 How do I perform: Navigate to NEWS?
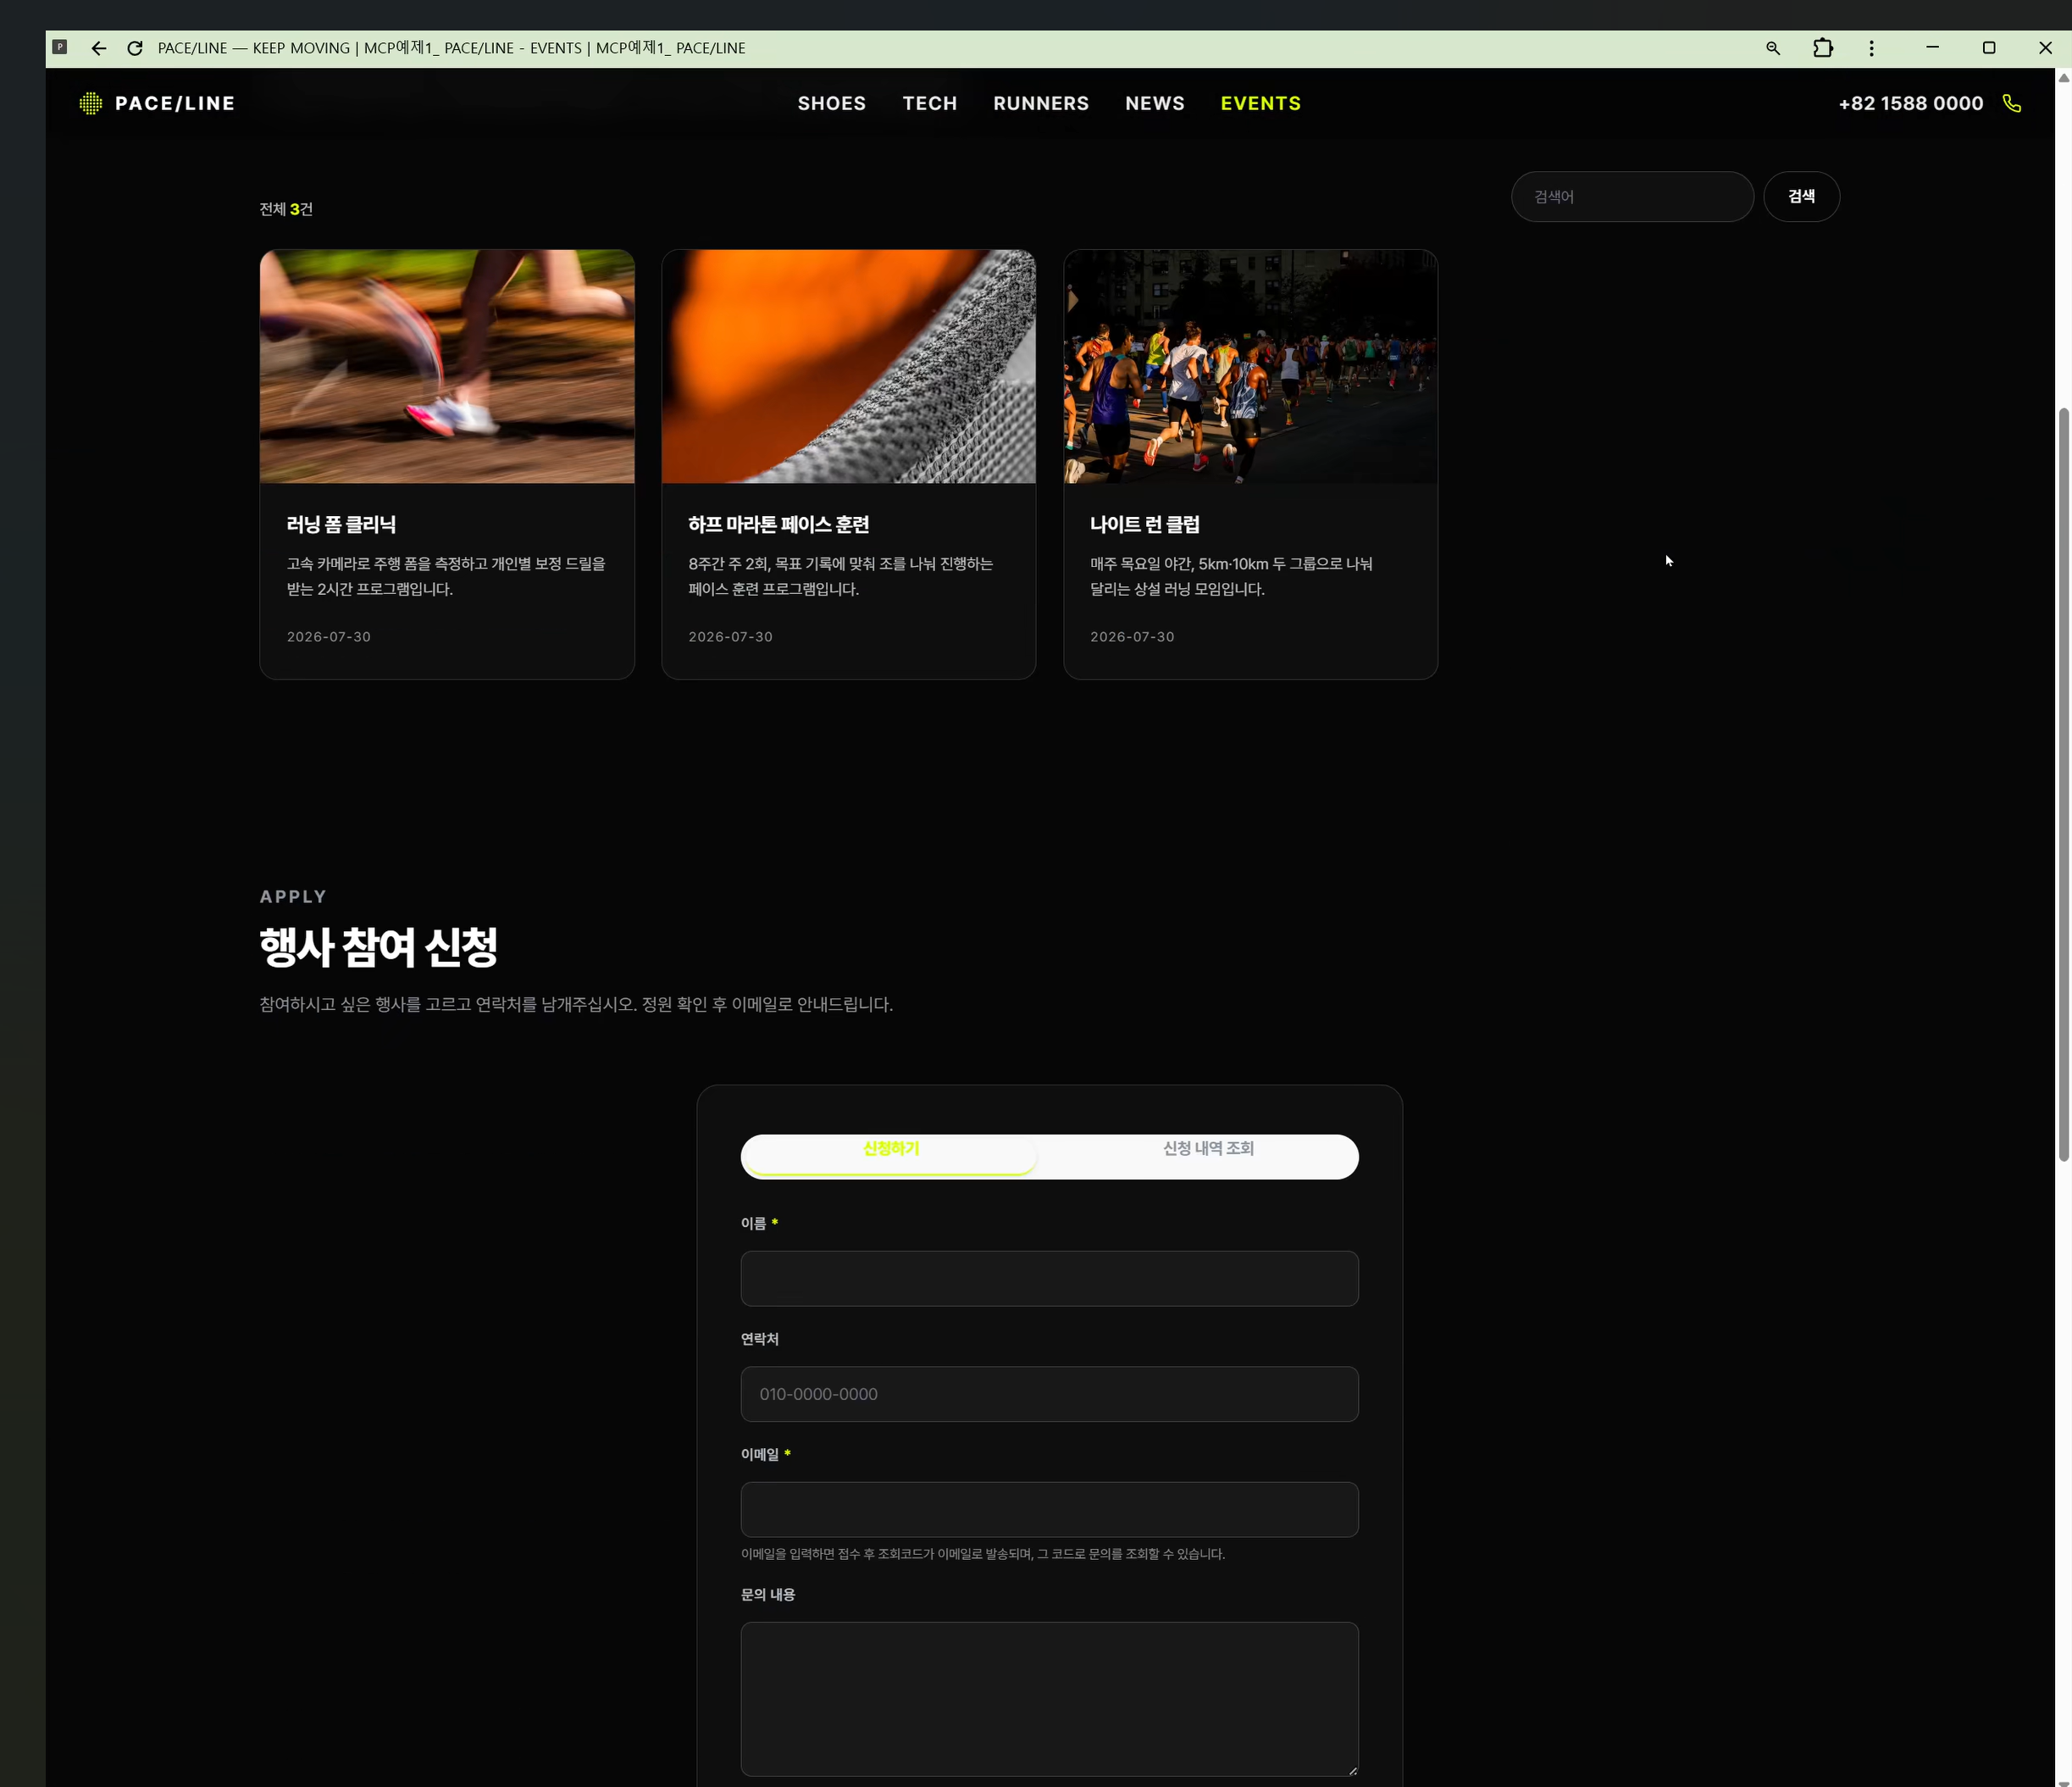pyautogui.click(x=1154, y=103)
